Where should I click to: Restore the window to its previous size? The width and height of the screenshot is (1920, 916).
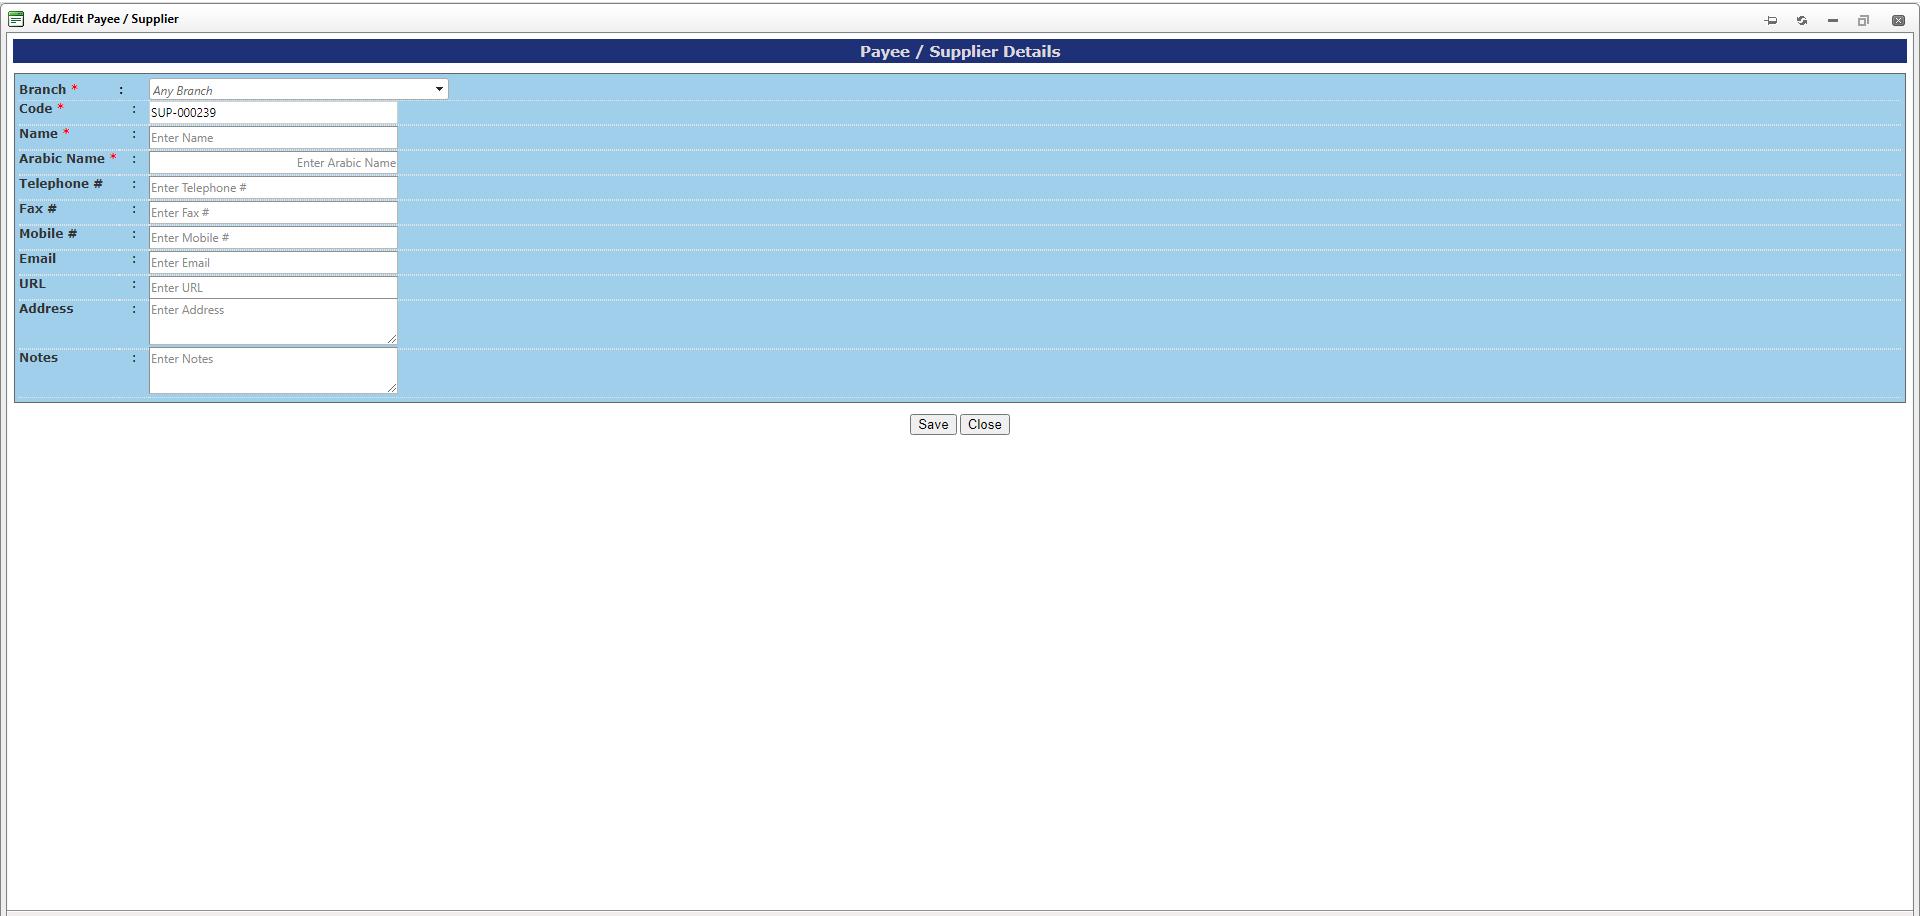click(x=1864, y=20)
